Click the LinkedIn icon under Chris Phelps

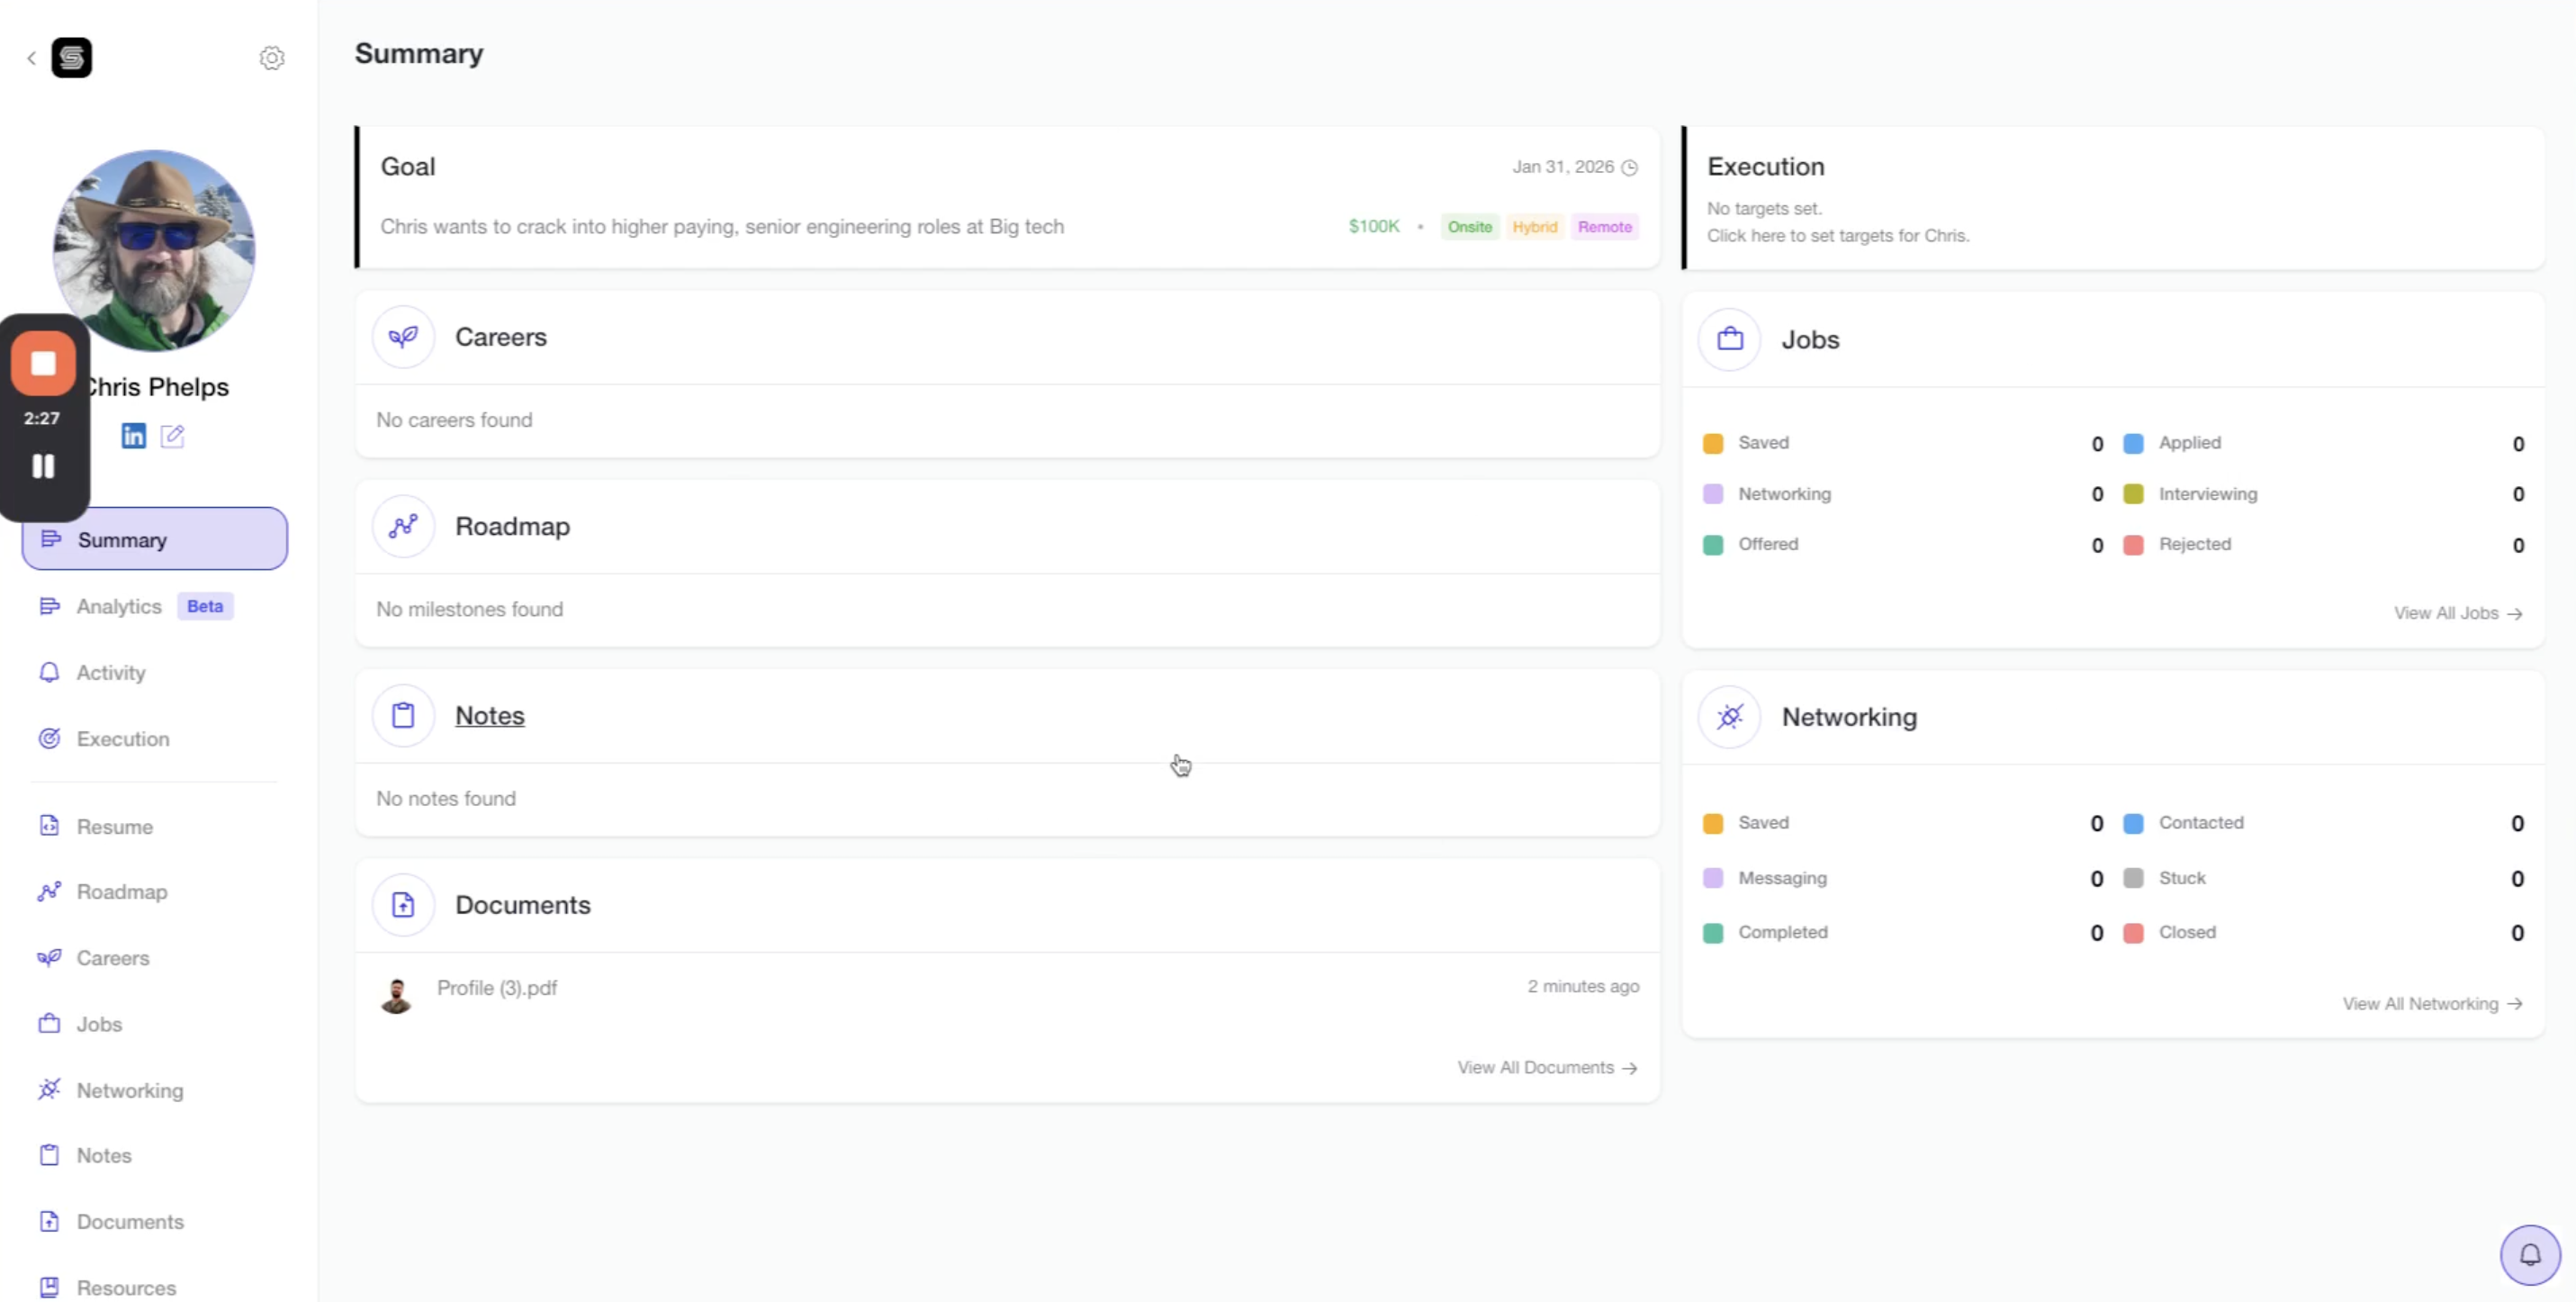pyautogui.click(x=133, y=436)
